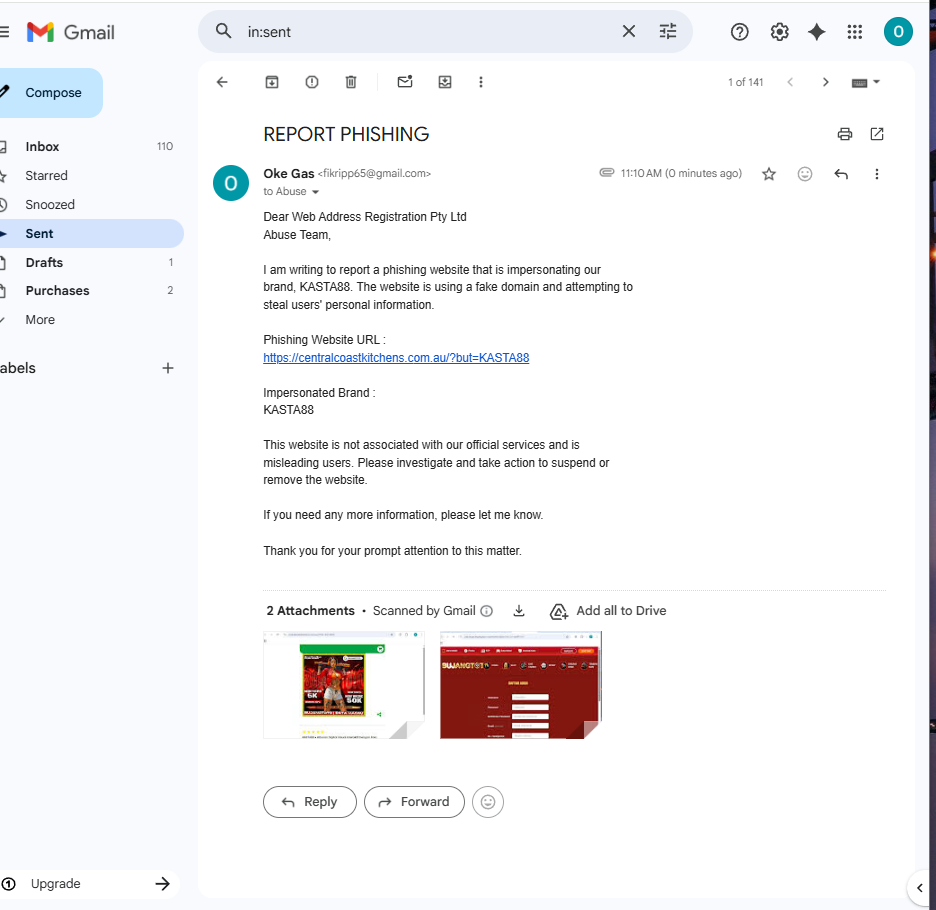Report this email as spam
The height and width of the screenshot is (910, 936).
coord(312,82)
